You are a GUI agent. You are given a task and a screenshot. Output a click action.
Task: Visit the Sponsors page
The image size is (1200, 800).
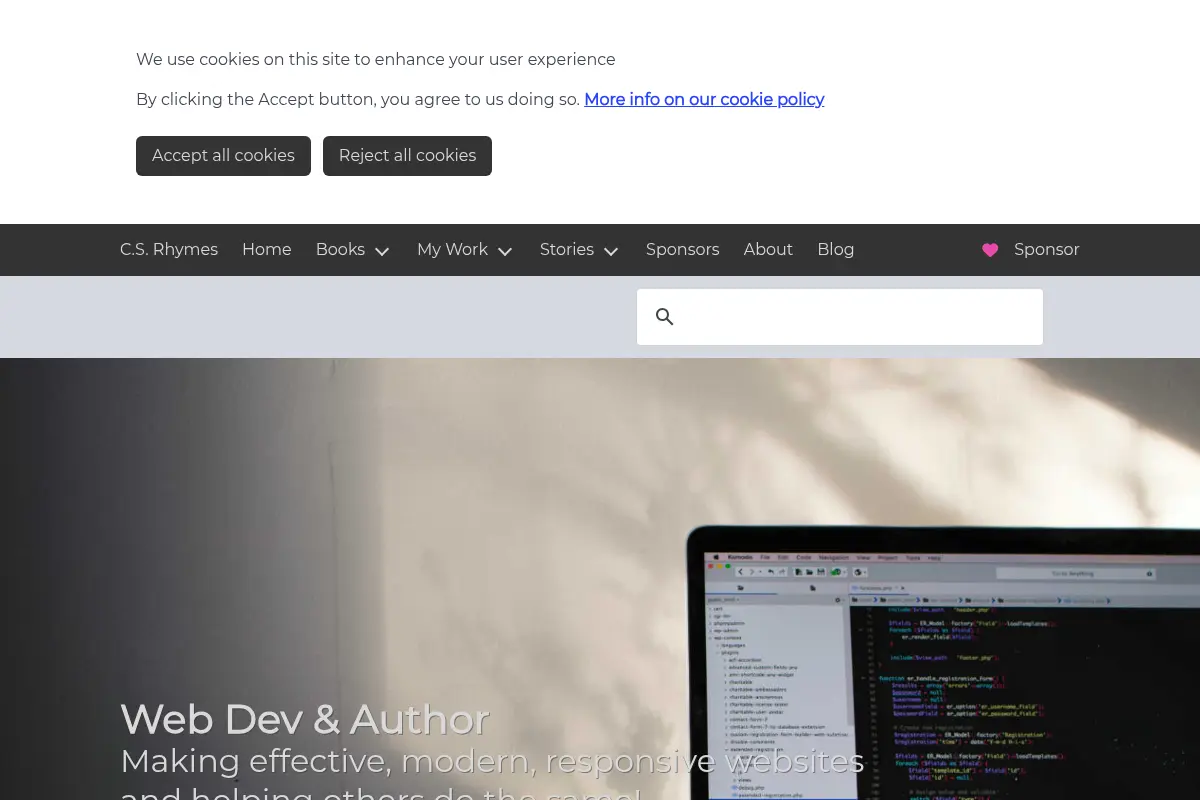[682, 250]
